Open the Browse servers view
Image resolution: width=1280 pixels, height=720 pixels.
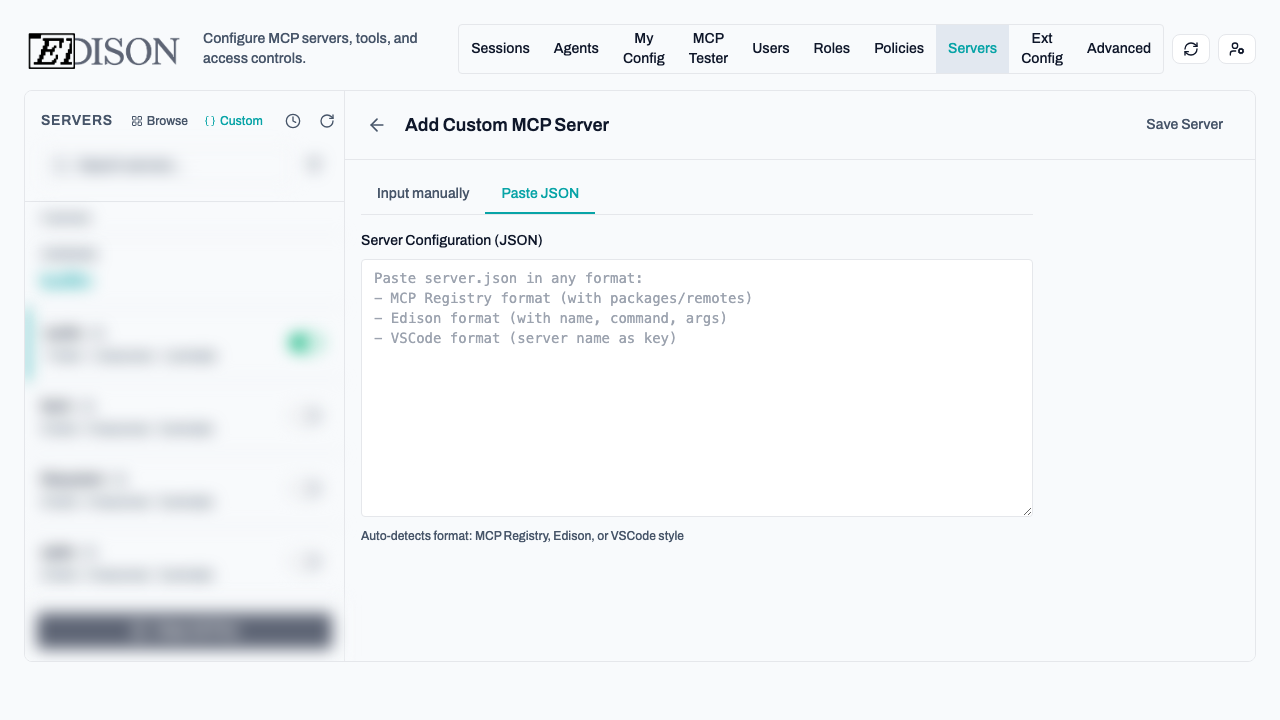(x=160, y=120)
